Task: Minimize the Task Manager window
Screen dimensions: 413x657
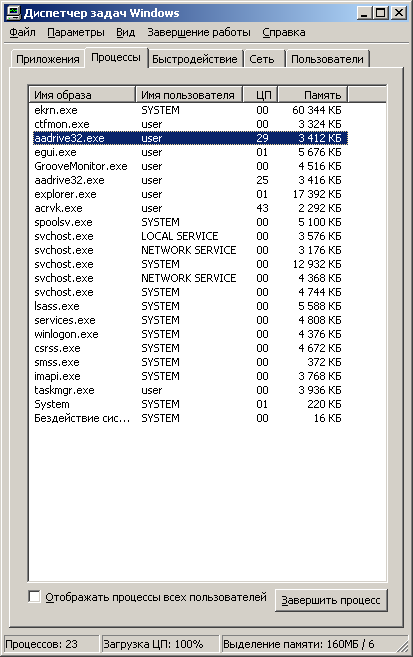Action: [x=364, y=13]
